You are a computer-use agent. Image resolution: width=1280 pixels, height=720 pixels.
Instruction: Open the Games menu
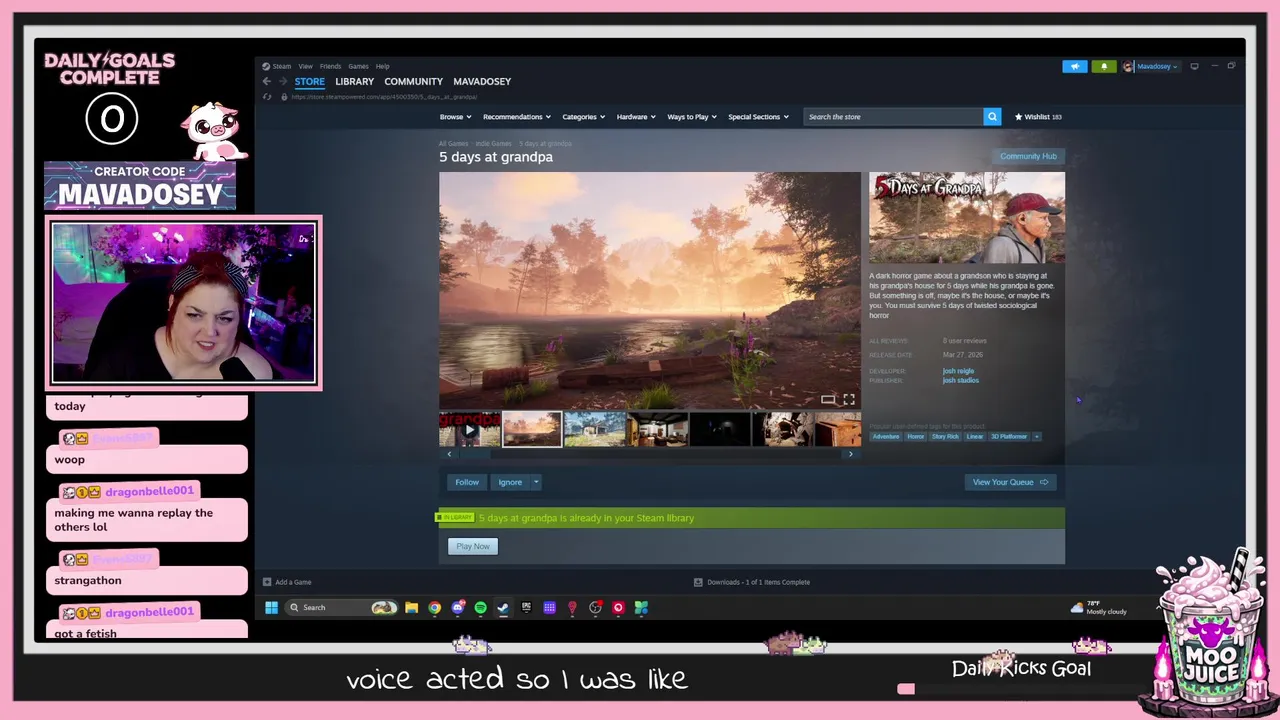pyautogui.click(x=358, y=66)
